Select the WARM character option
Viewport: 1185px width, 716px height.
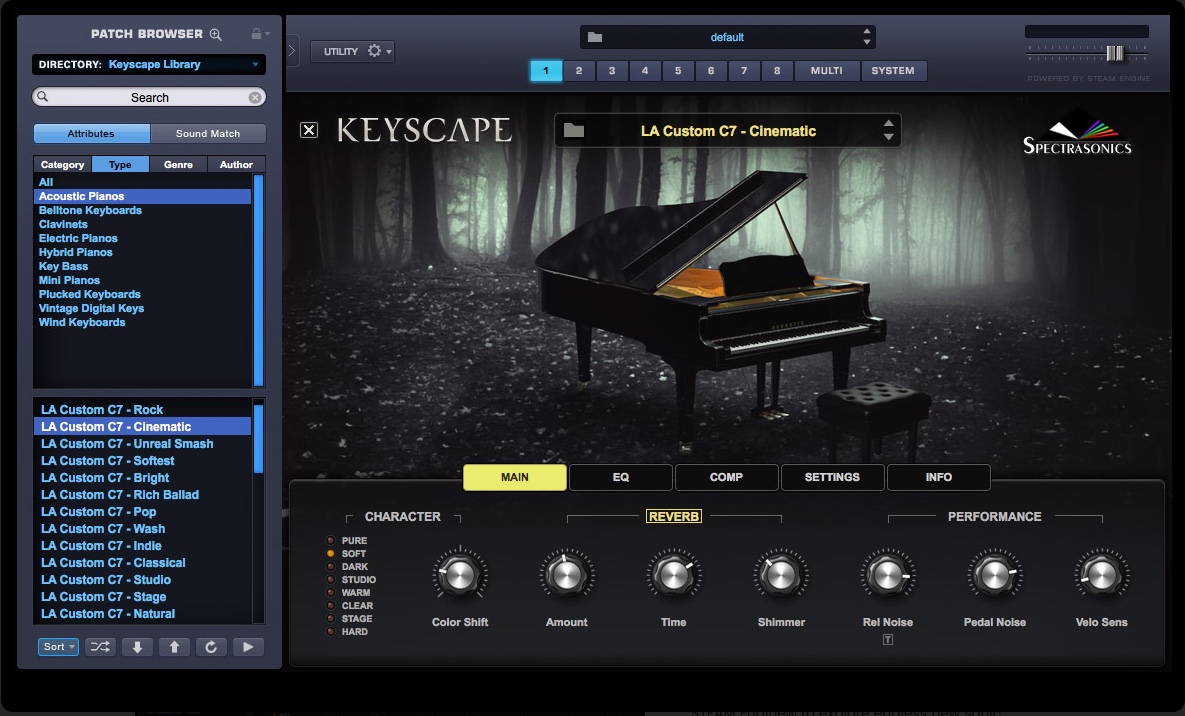coord(331,593)
